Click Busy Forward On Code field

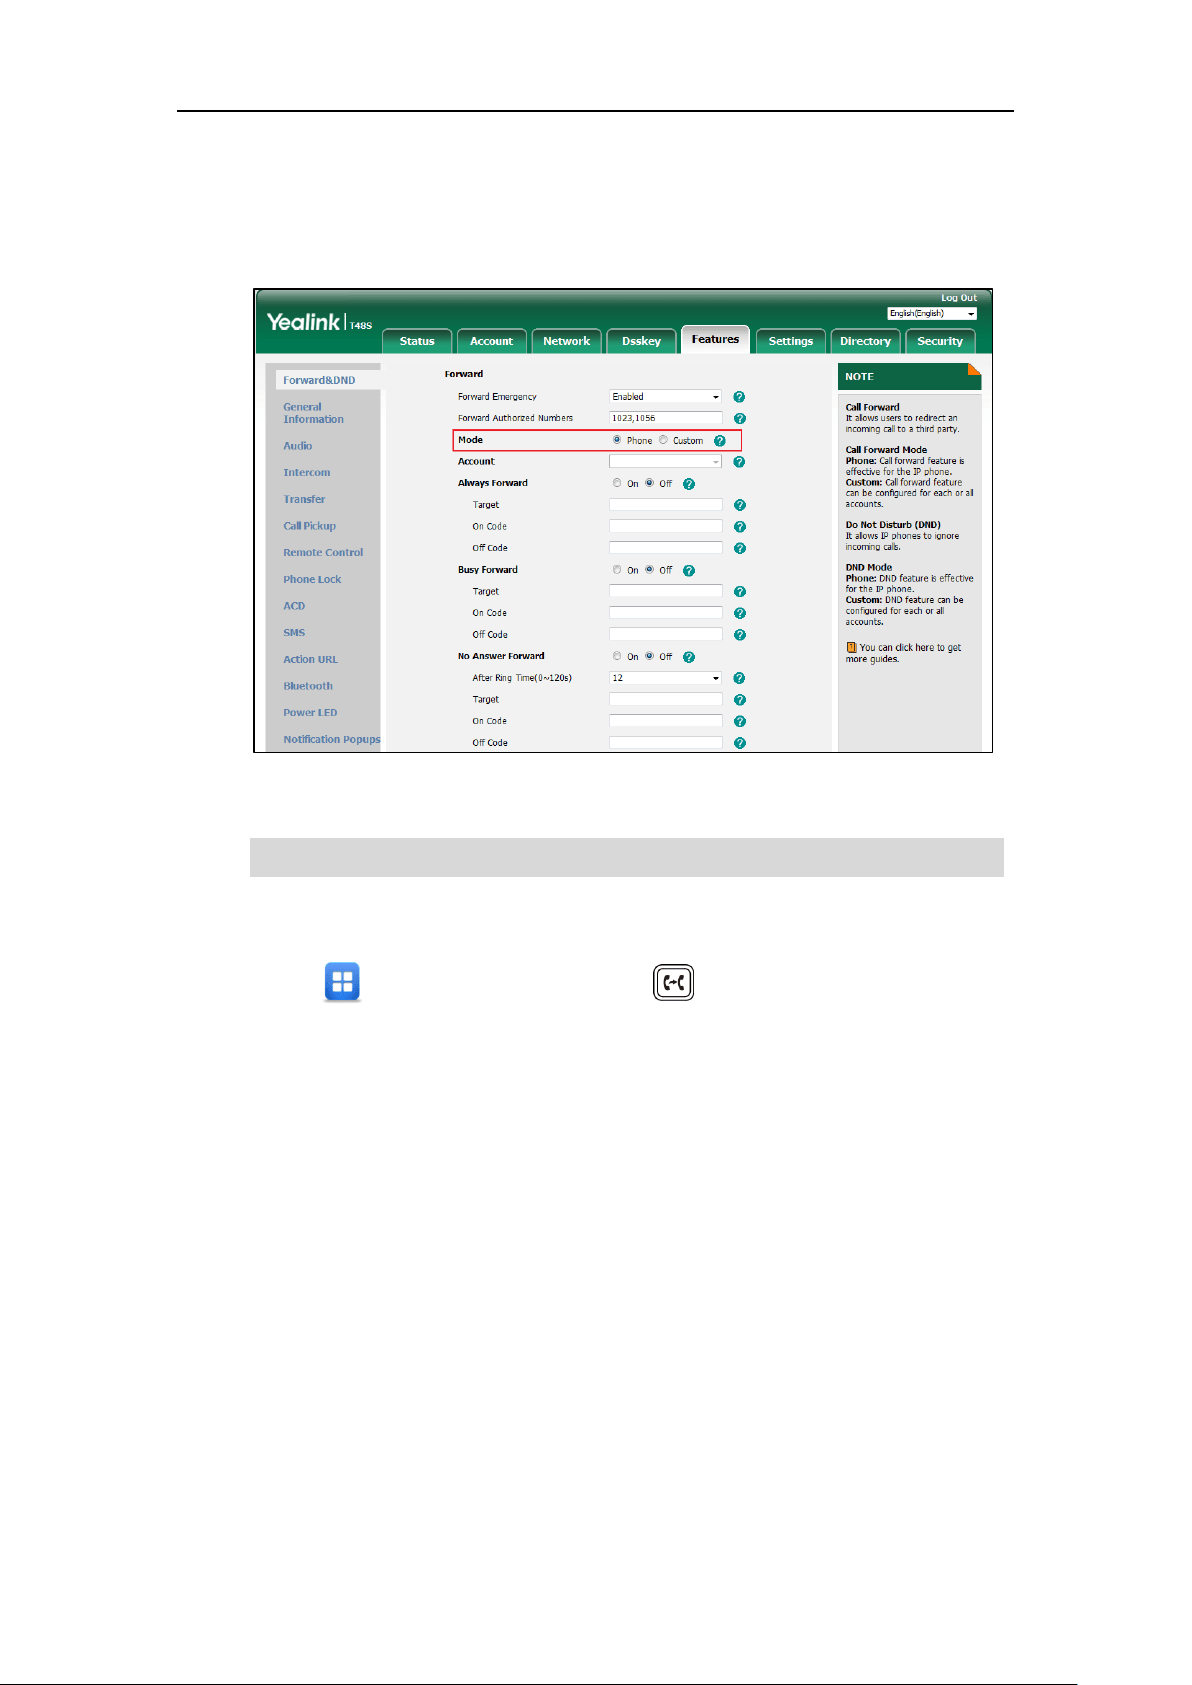(x=665, y=613)
